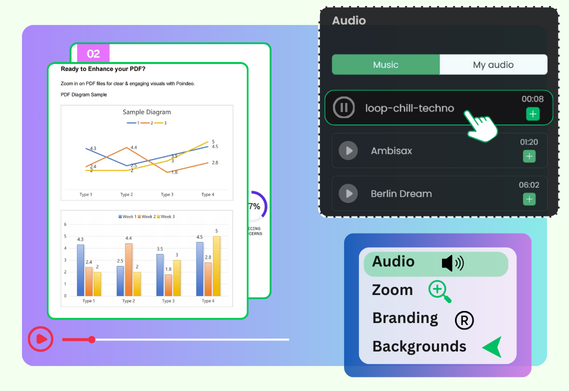The width and height of the screenshot is (569, 391).
Task: Click the 'PDF Diagram Sample' text
Action: click(x=83, y=94)
